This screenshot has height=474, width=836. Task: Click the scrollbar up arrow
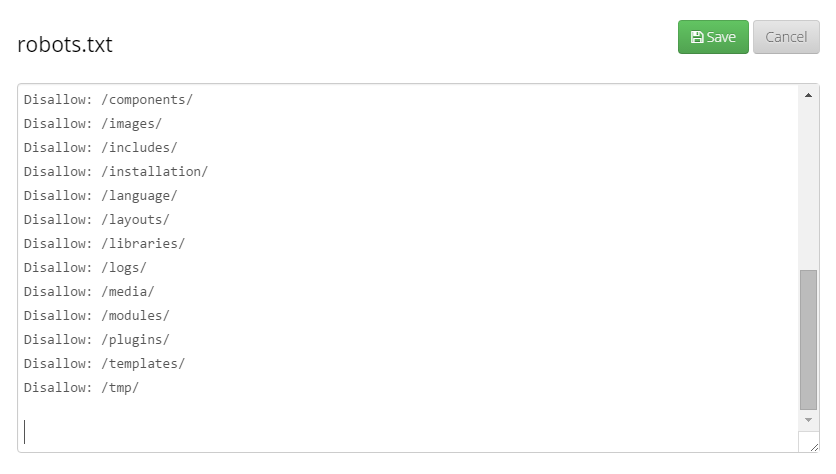pyautogui.click(x=808, y=95)
